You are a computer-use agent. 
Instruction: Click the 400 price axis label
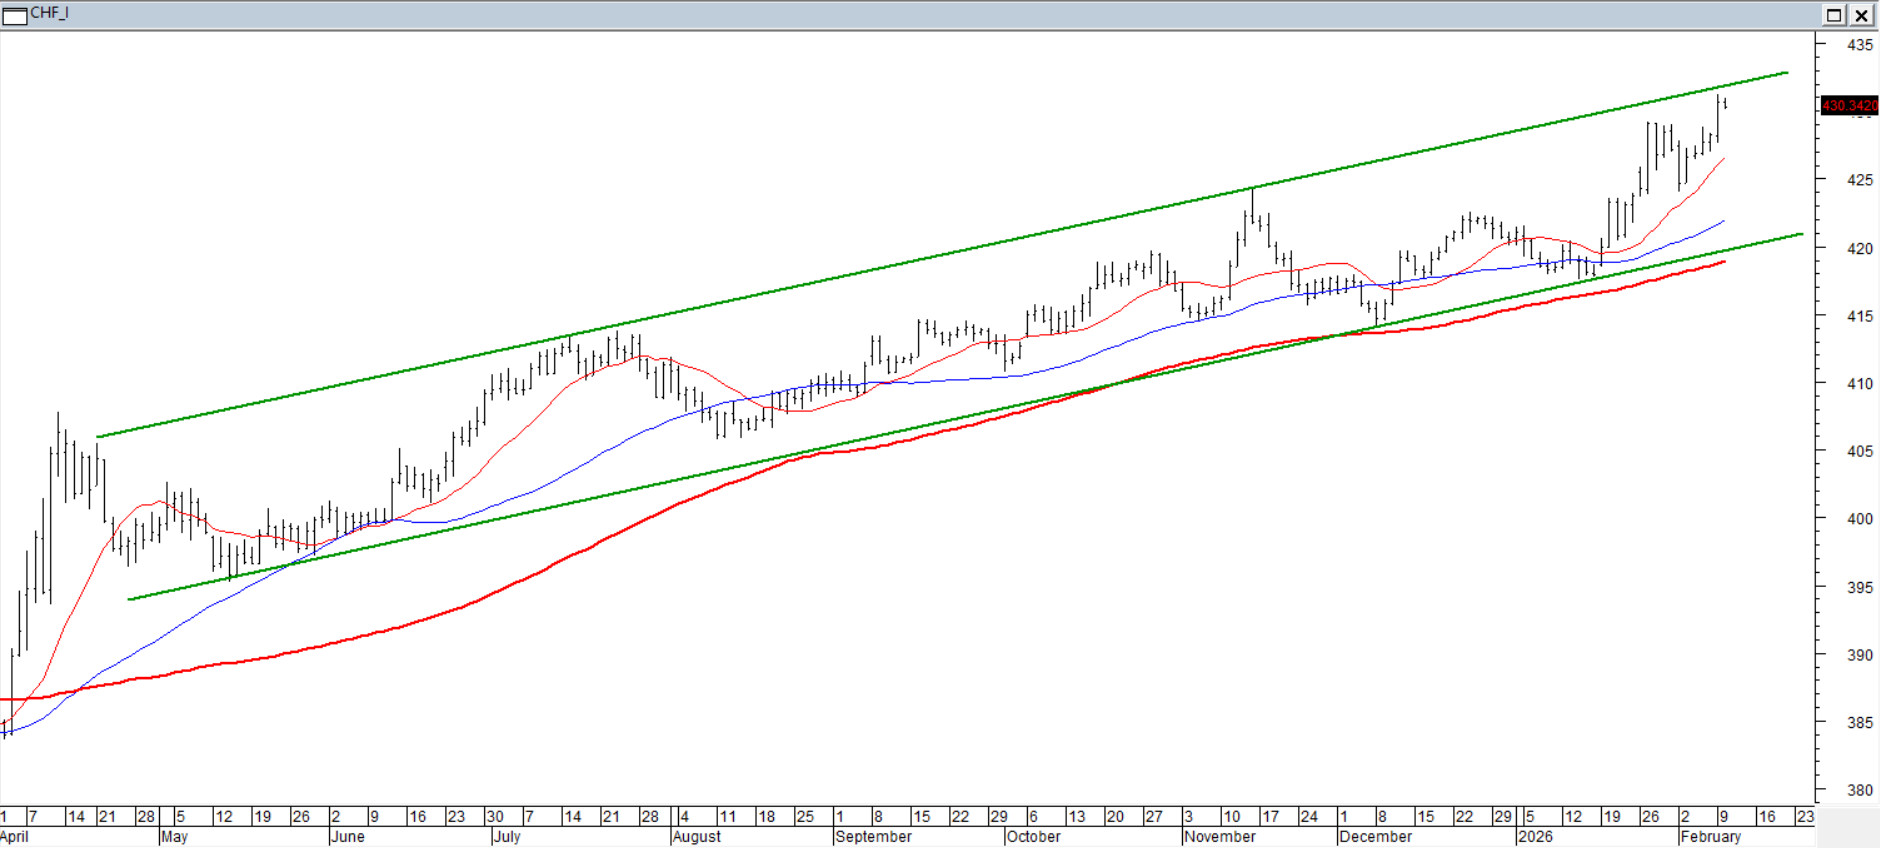click(x=1859, y=519)
